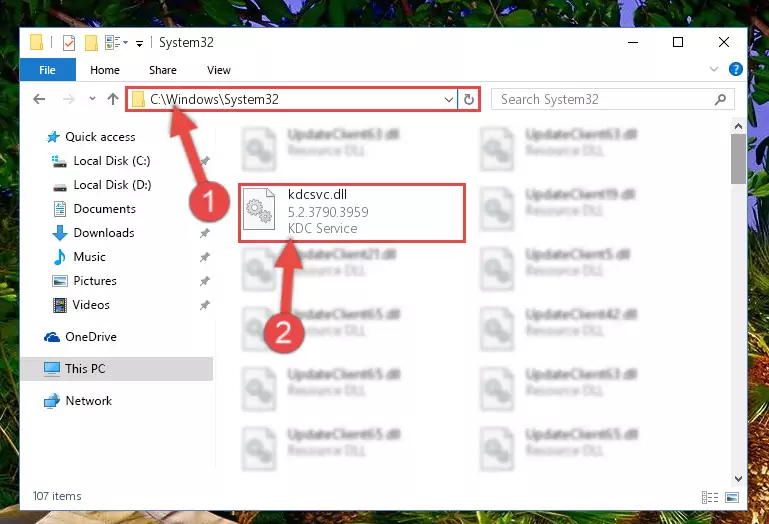Expand address bar history dropdown
769x524 pixels.
(448, 100)
